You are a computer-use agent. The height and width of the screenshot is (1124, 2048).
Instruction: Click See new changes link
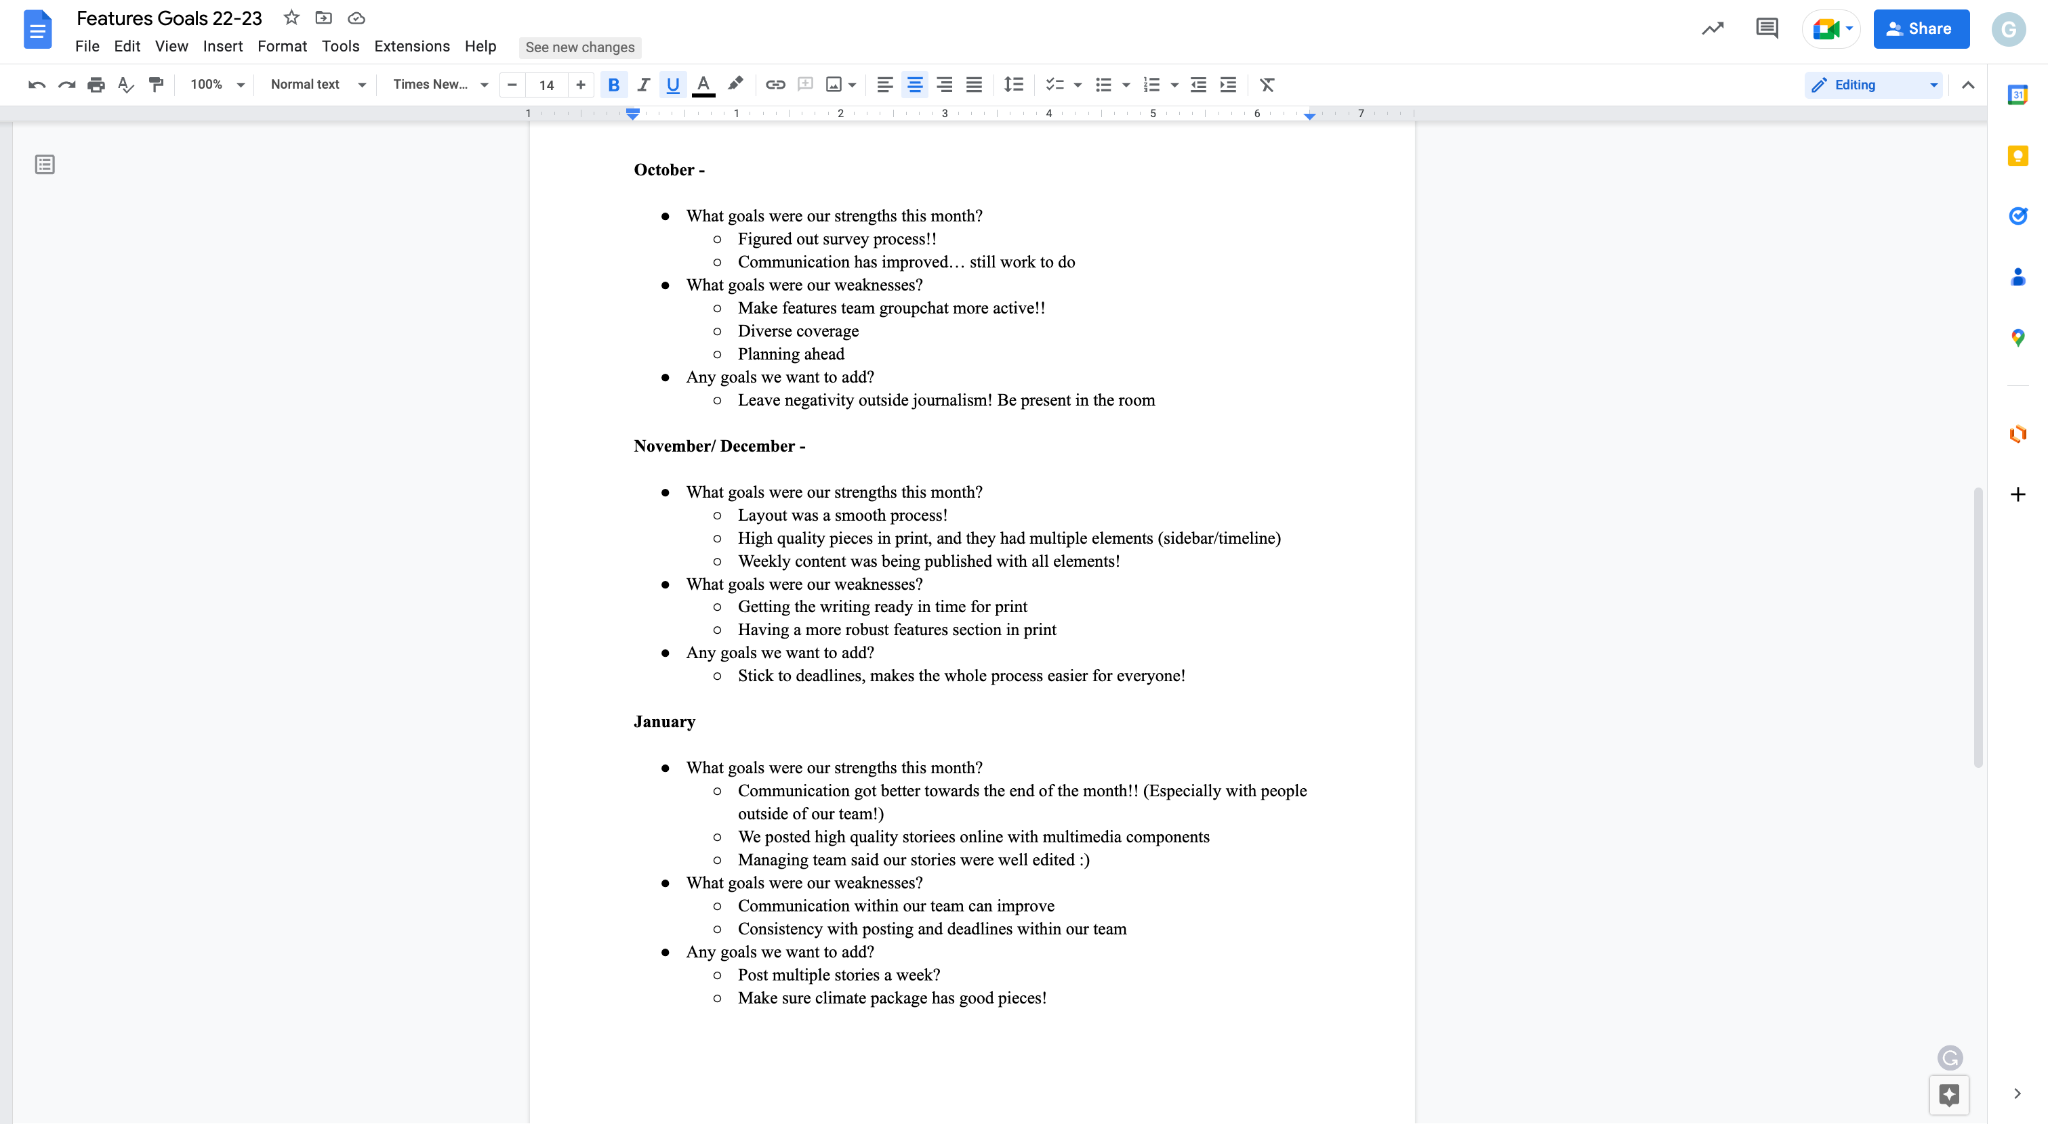click(580, 47)
